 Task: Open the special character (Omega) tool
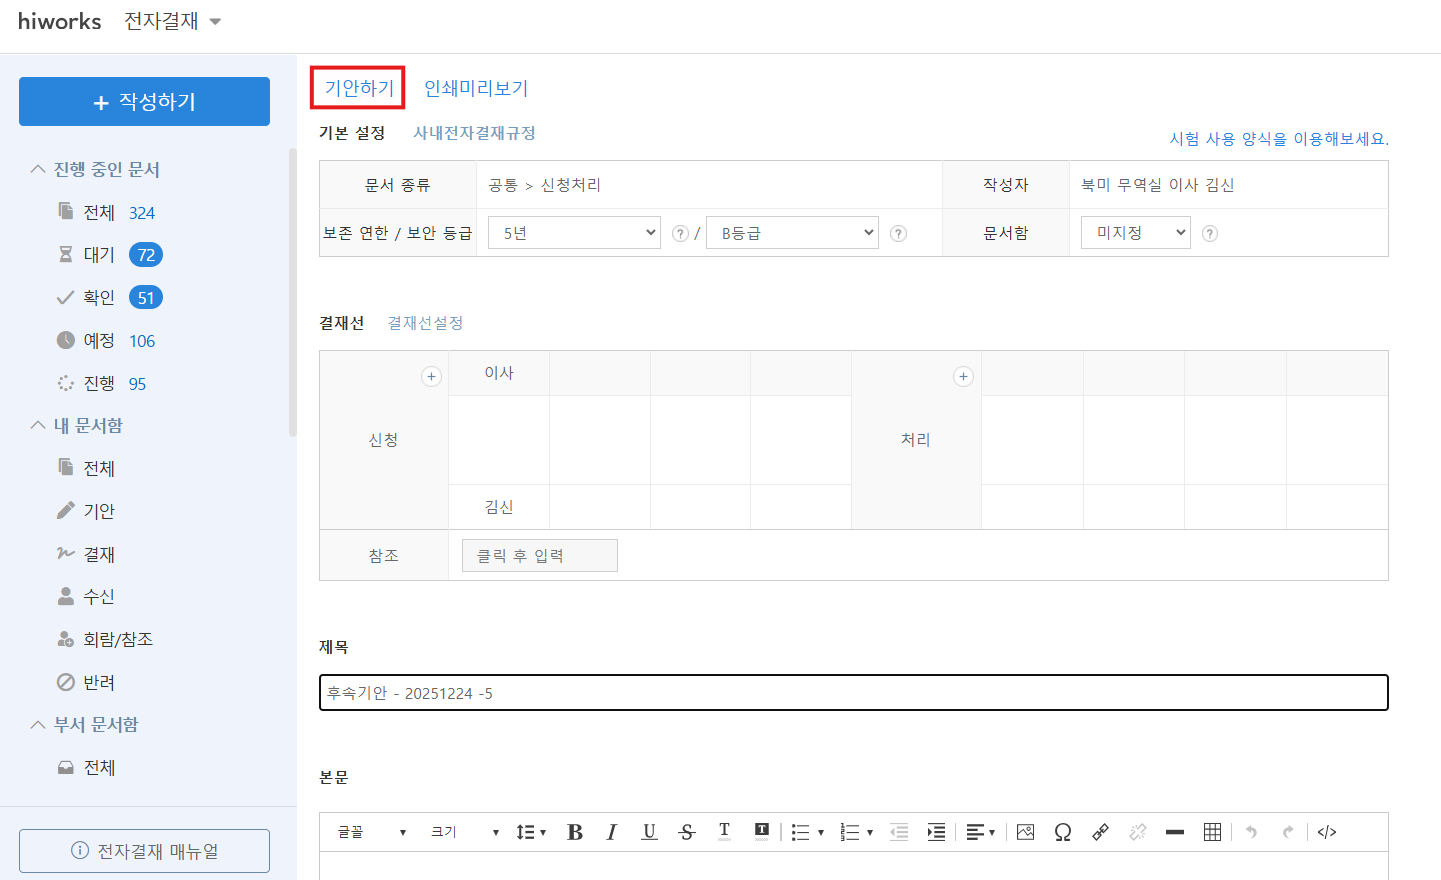(1062, 832)
